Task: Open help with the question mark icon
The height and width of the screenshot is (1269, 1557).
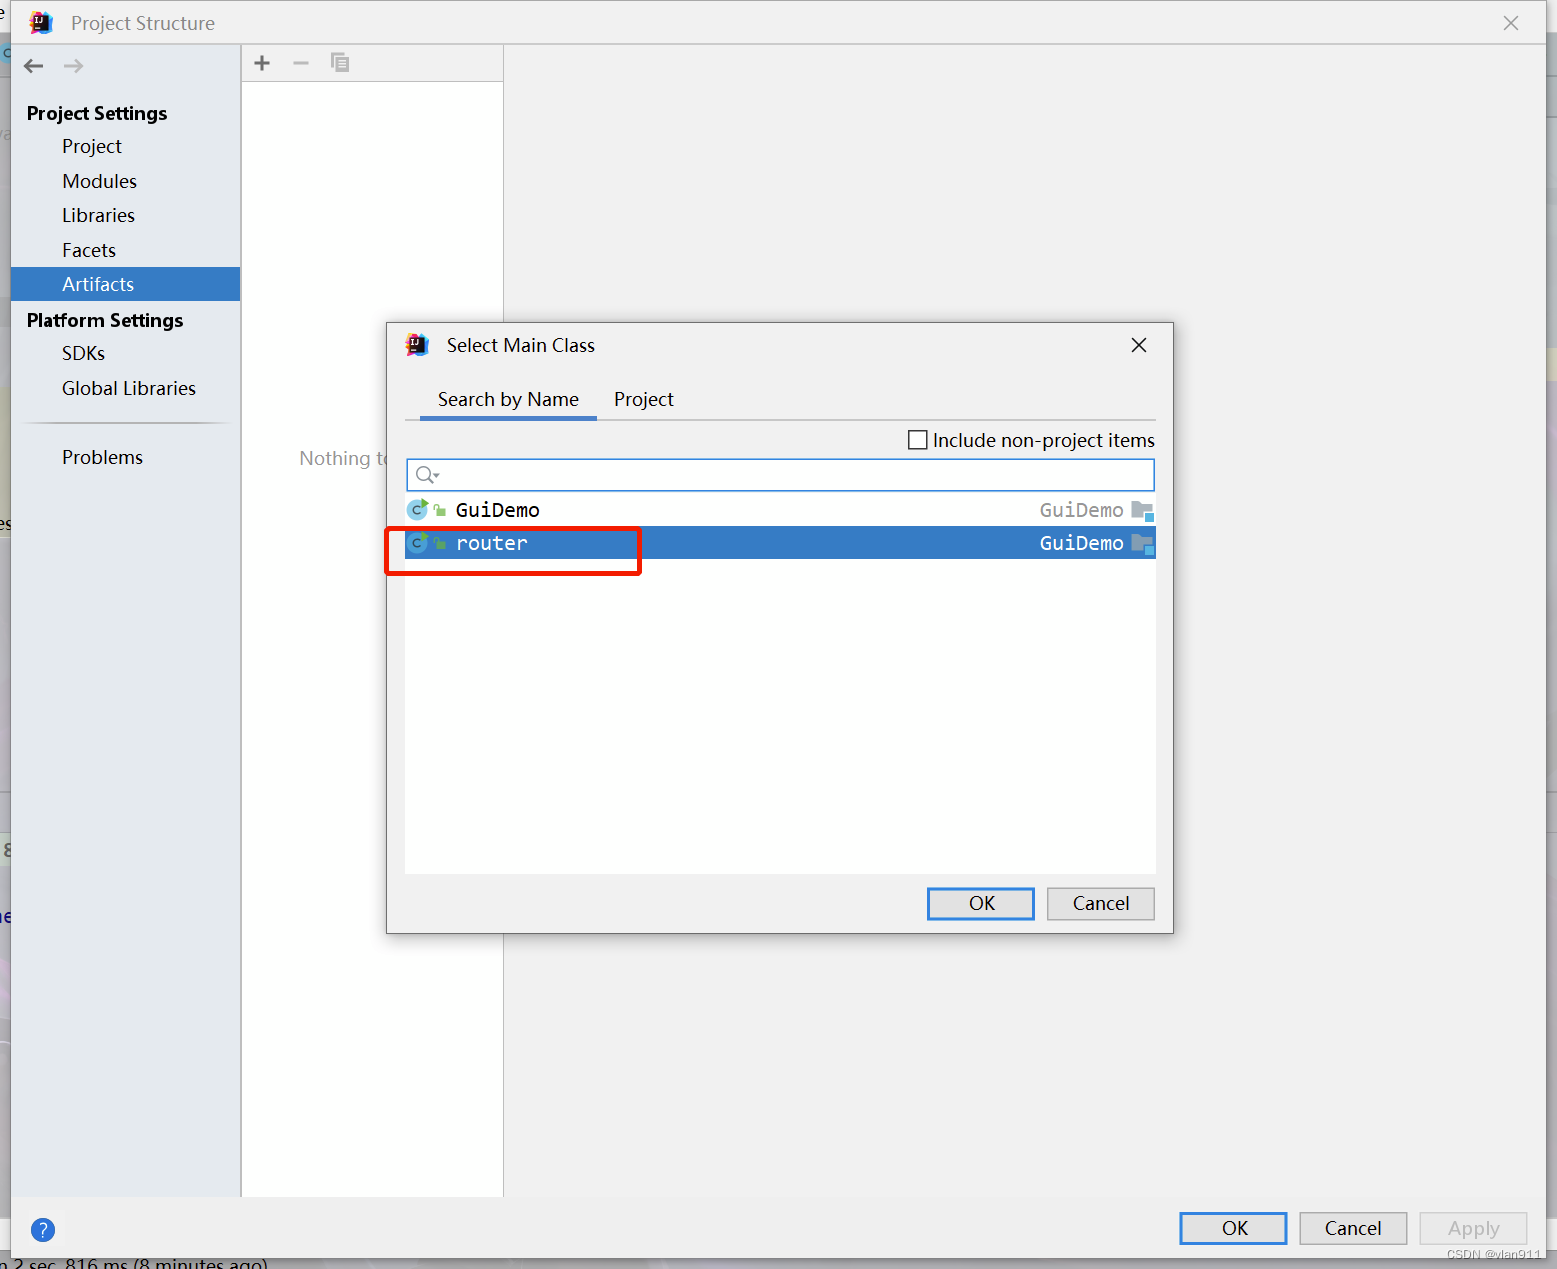Action: [43, 1230]
